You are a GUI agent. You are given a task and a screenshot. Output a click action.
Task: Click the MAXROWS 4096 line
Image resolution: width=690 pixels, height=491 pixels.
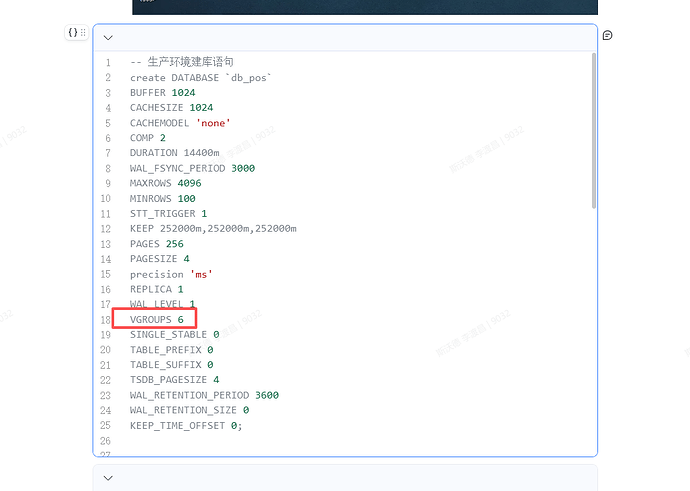(166, 183)
